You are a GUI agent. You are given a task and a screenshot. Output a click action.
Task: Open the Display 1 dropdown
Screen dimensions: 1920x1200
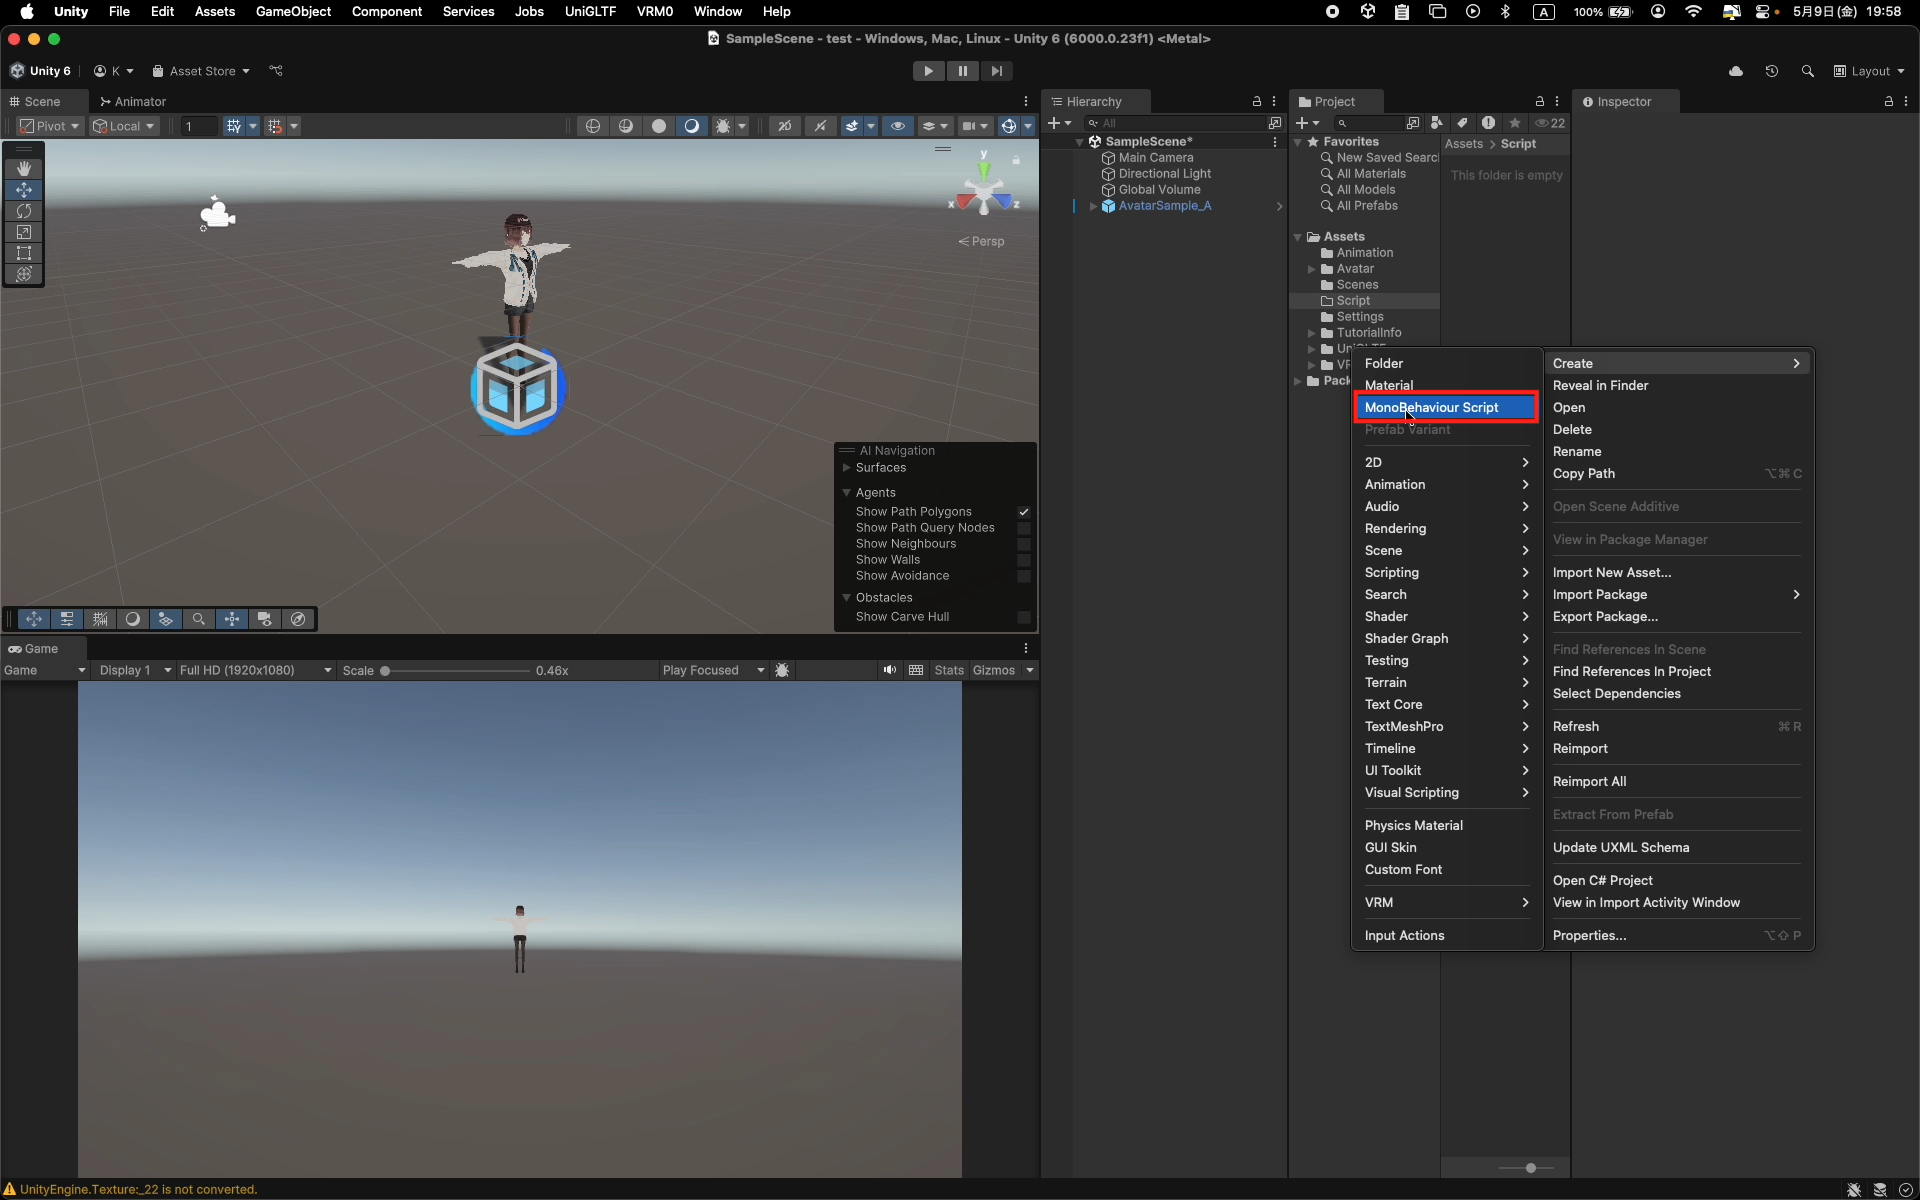[x=135, y=670]
